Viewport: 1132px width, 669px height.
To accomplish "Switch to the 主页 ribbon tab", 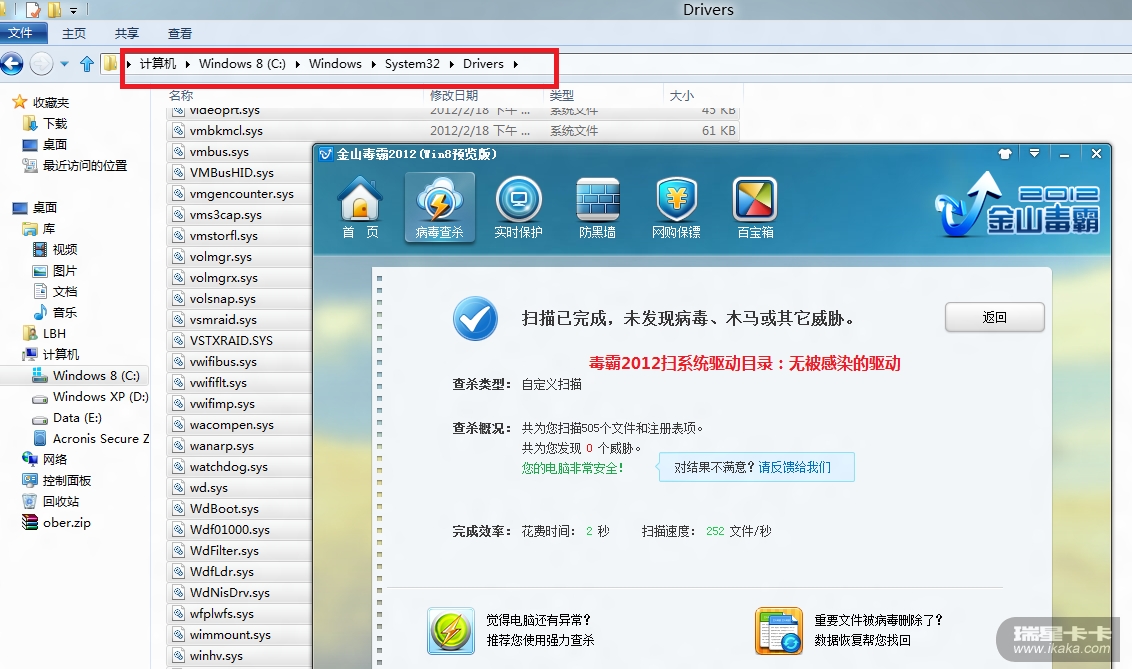I will [74, 33].
